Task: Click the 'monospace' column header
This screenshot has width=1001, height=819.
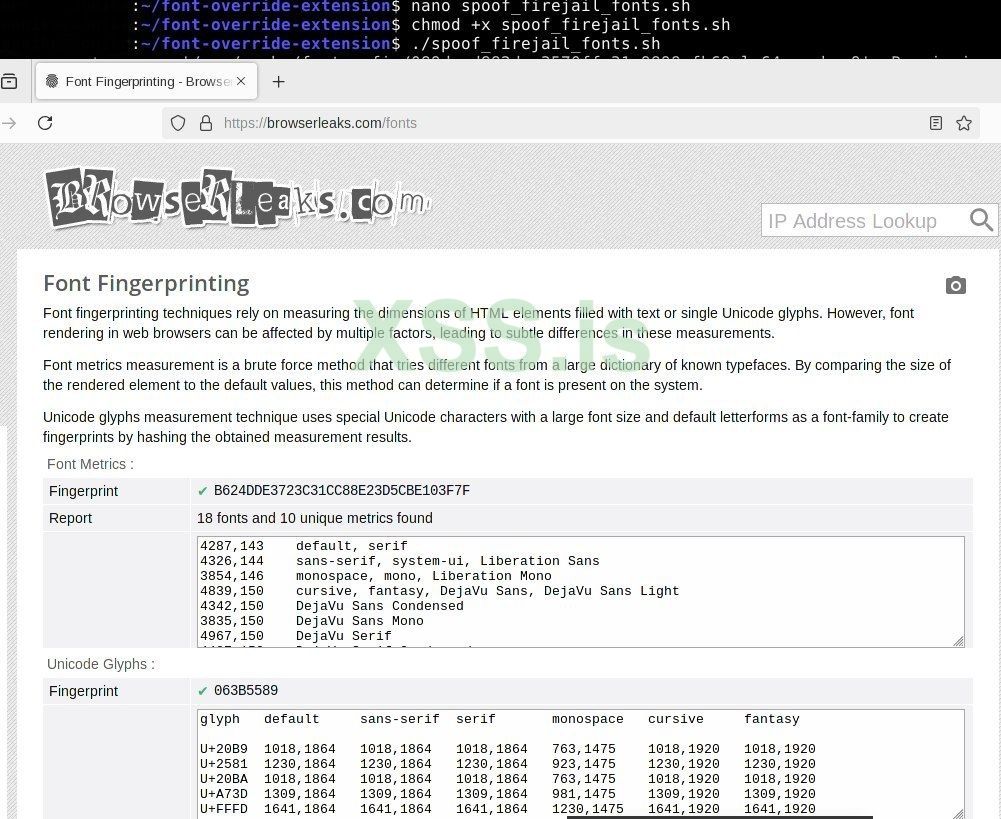Action: 587,719
